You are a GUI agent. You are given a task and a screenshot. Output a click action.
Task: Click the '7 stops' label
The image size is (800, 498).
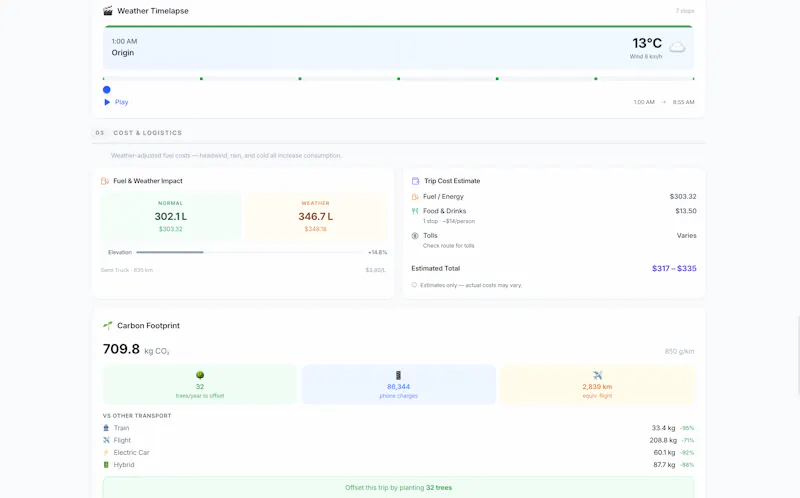click(x=685, y=11)
